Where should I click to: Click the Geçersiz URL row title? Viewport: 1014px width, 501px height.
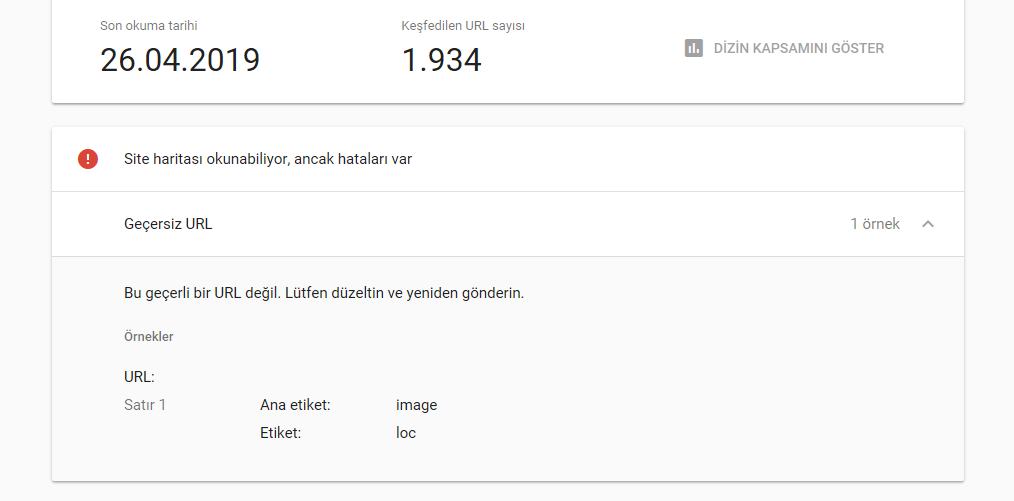click(x=168, y=224)
